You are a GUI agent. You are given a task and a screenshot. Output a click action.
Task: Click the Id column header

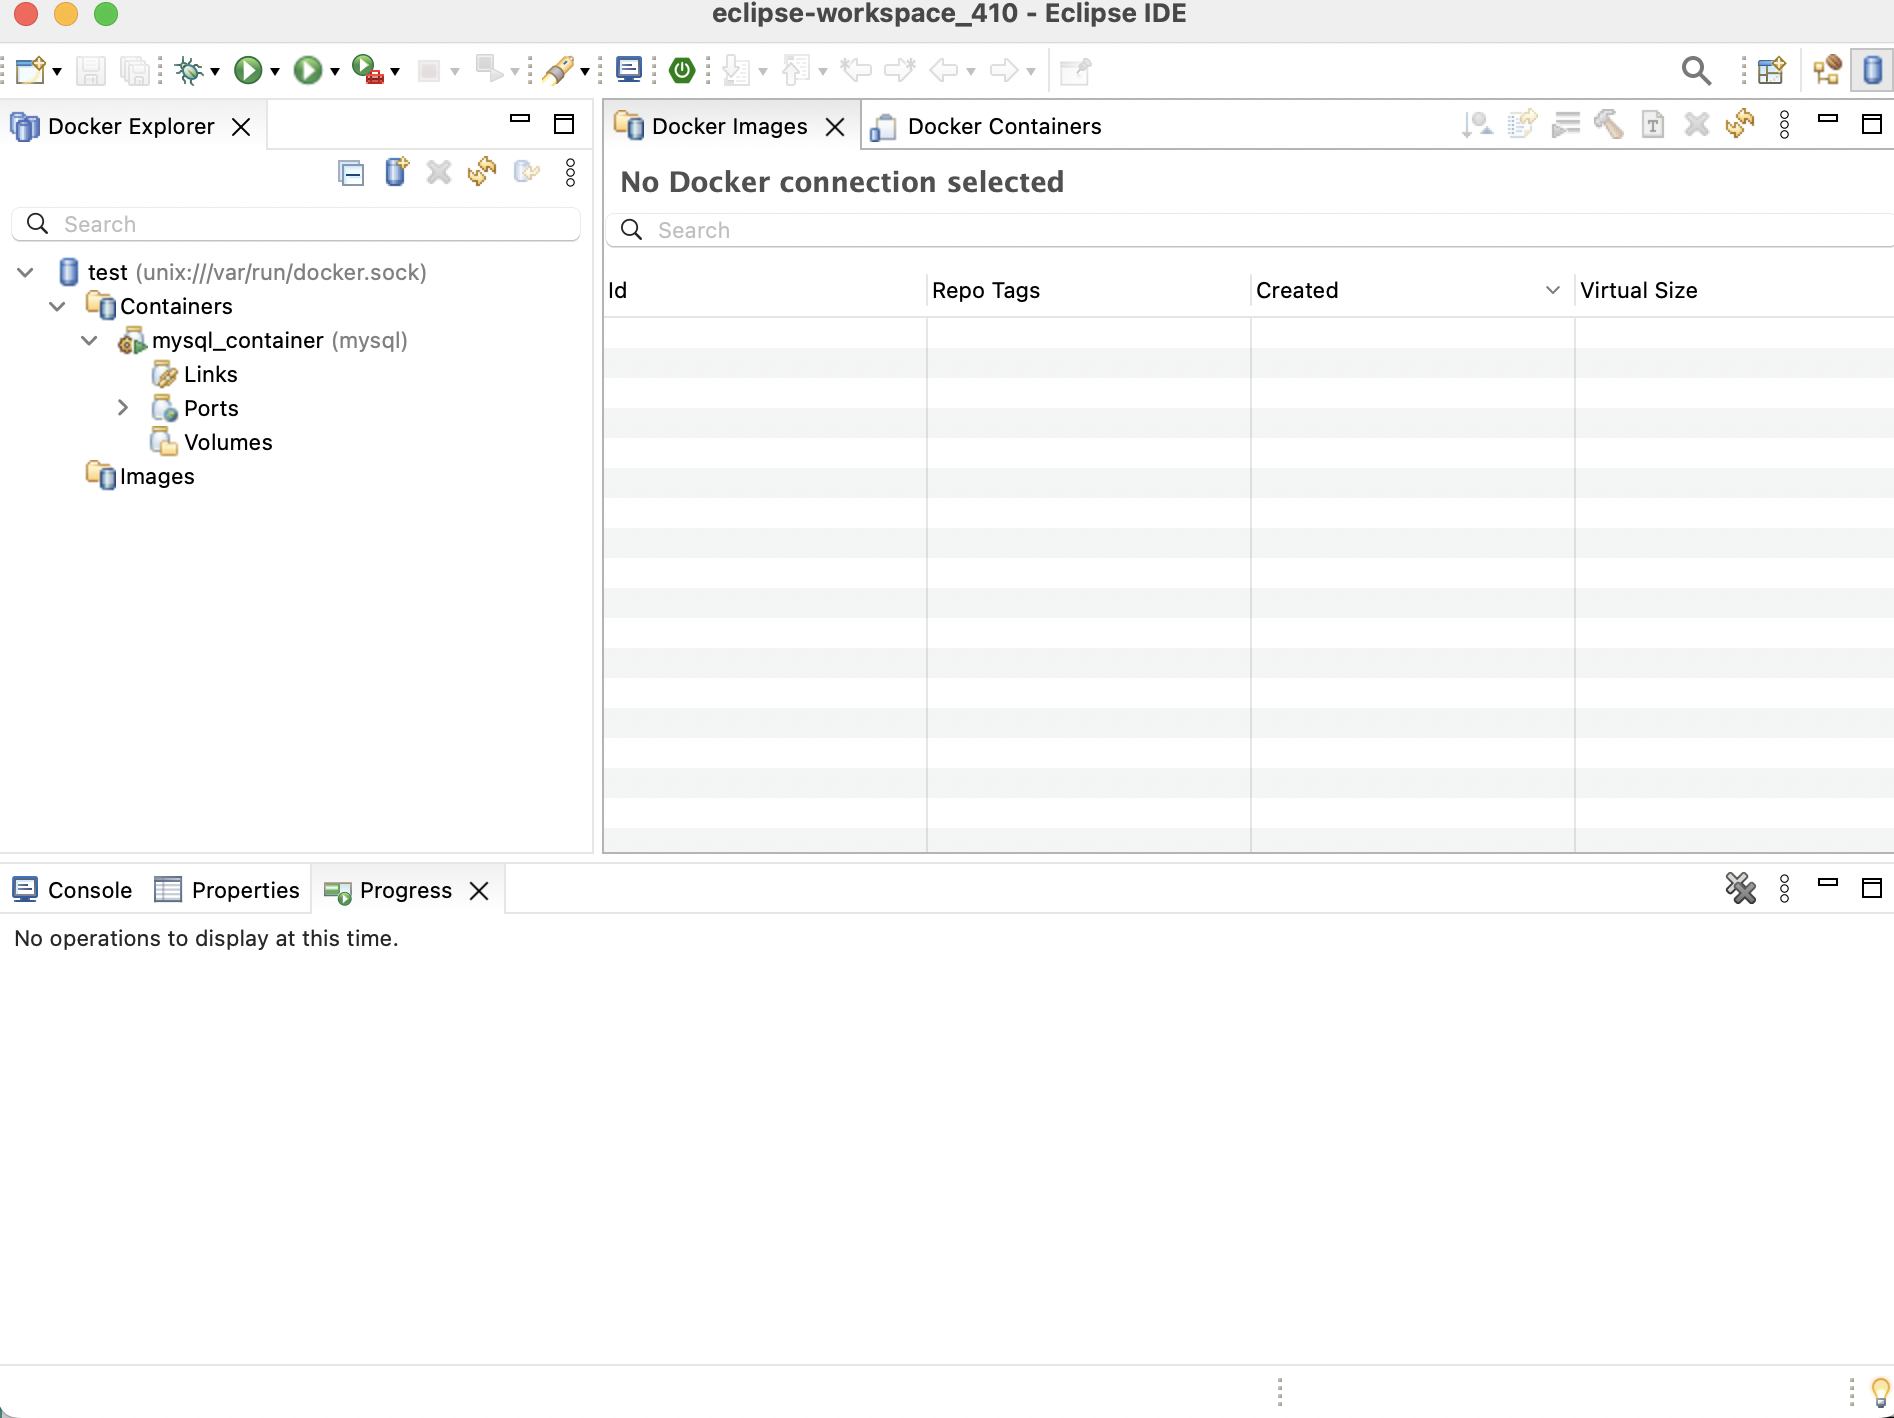[764, 290]
